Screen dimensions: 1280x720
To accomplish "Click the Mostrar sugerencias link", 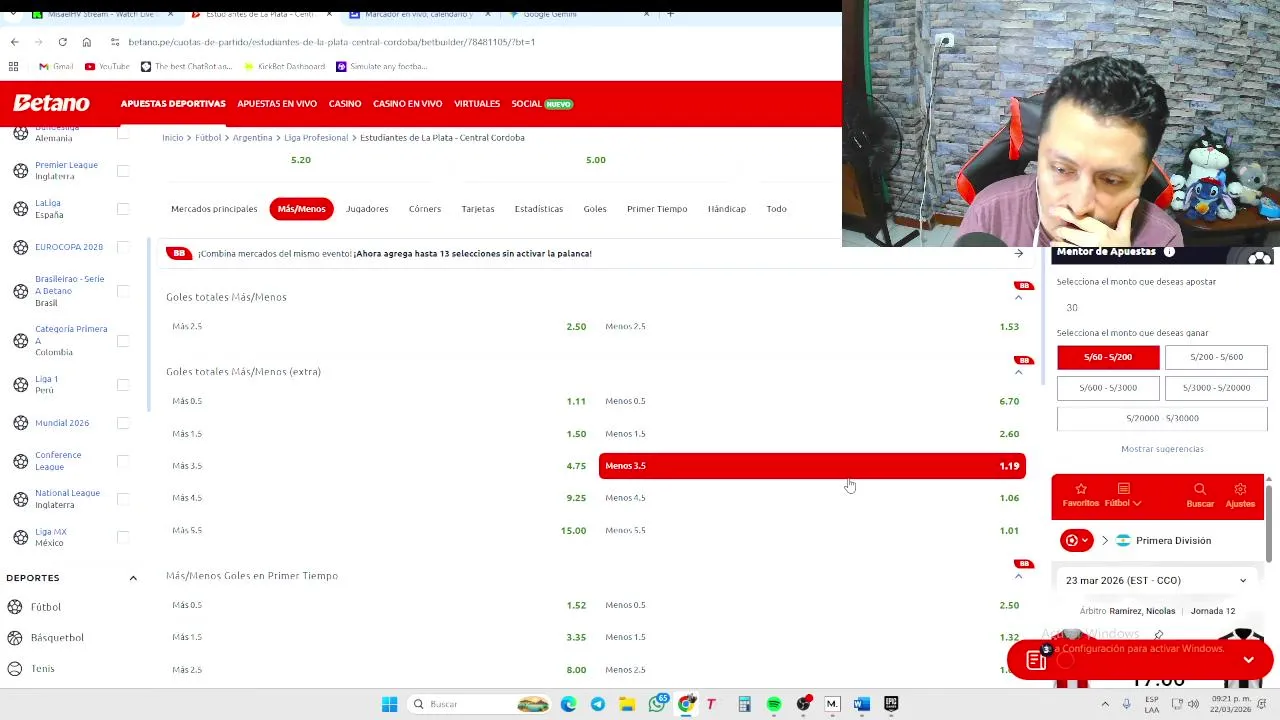I will [x=1162, y=449].
